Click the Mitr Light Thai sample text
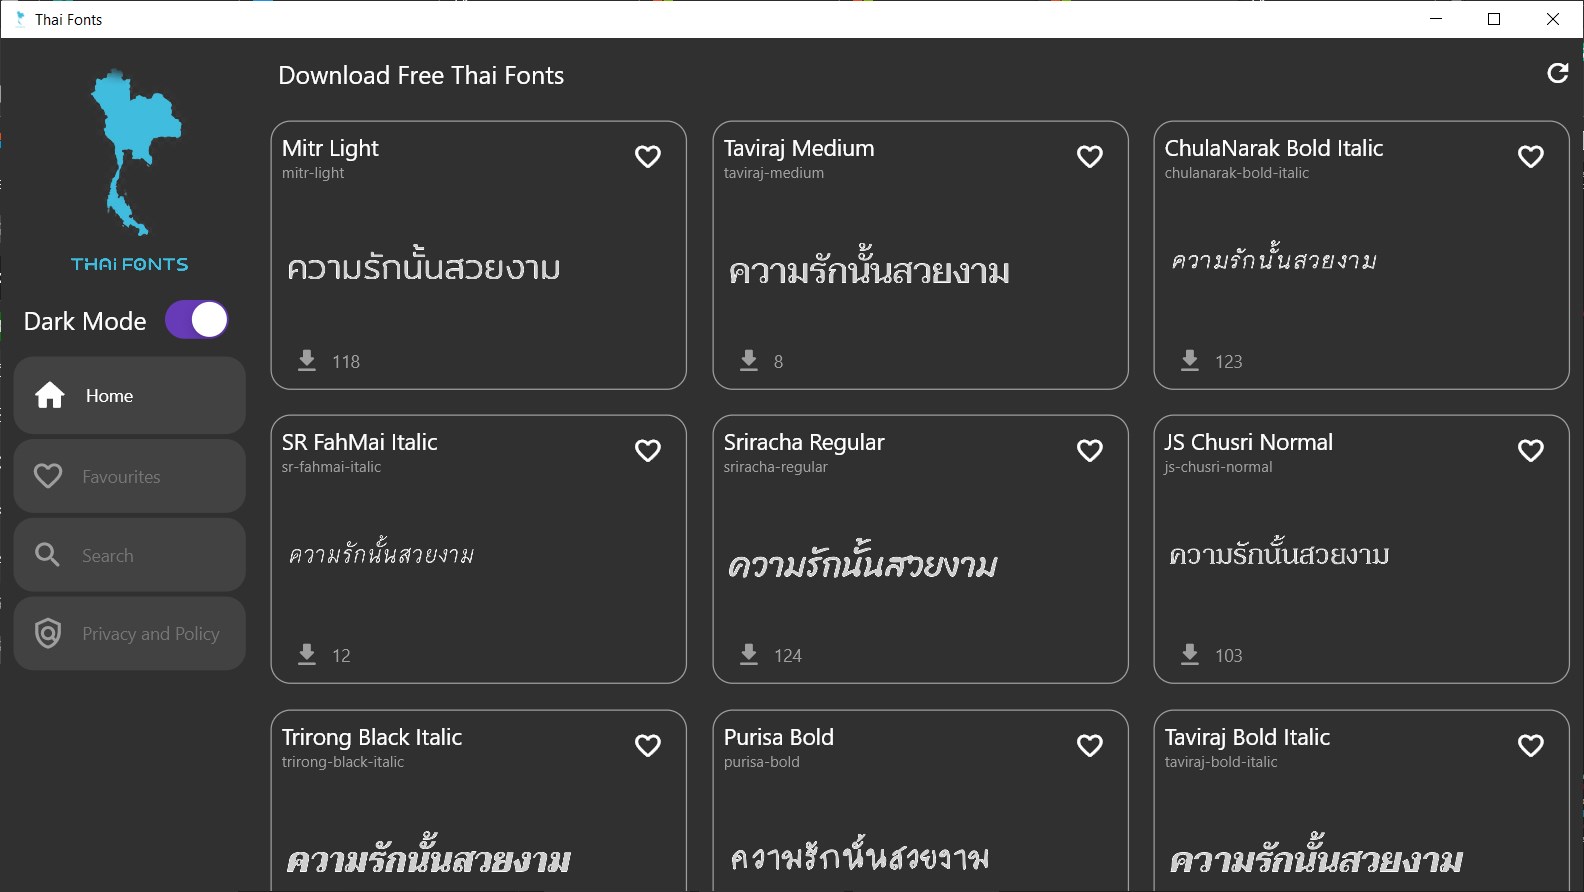The height and width of the screenshot is (892, 1584). click(423, 266)
